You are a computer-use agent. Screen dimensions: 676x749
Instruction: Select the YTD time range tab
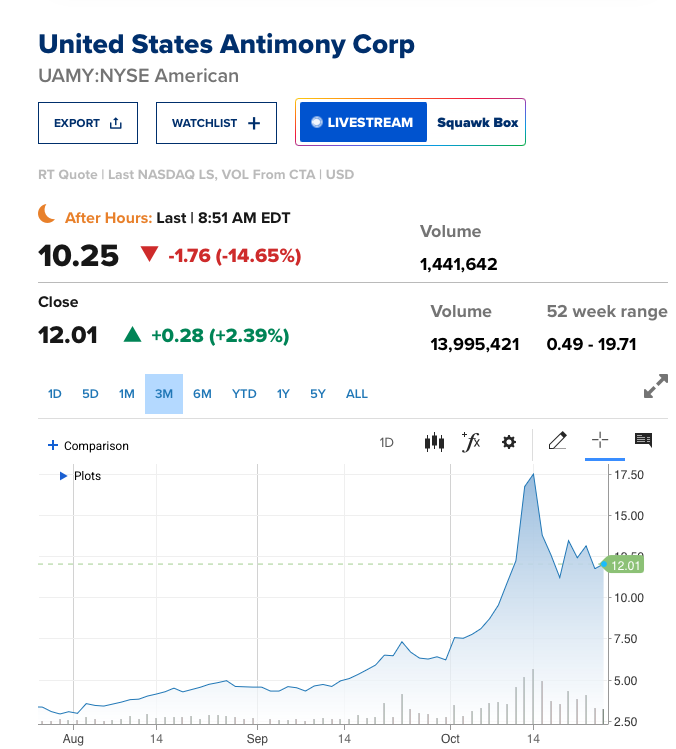[x=244, y=394]
